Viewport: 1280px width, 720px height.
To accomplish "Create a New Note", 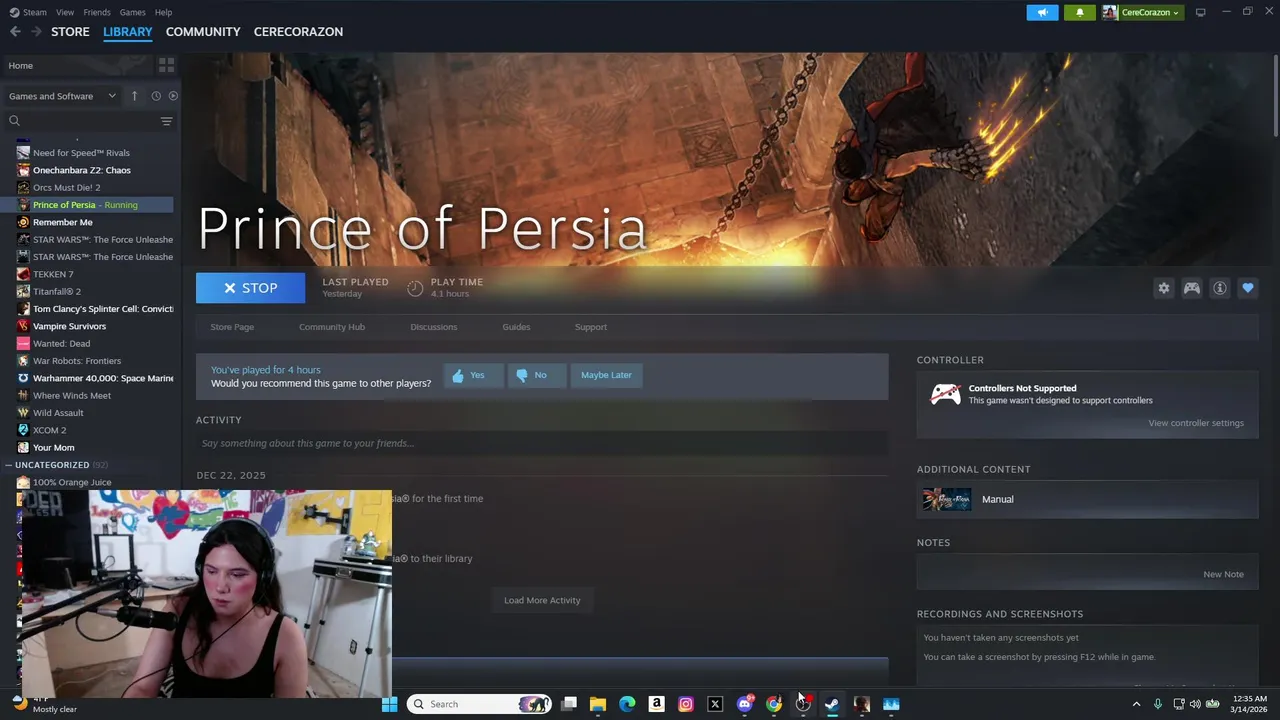I will [x=1223, y=574].
